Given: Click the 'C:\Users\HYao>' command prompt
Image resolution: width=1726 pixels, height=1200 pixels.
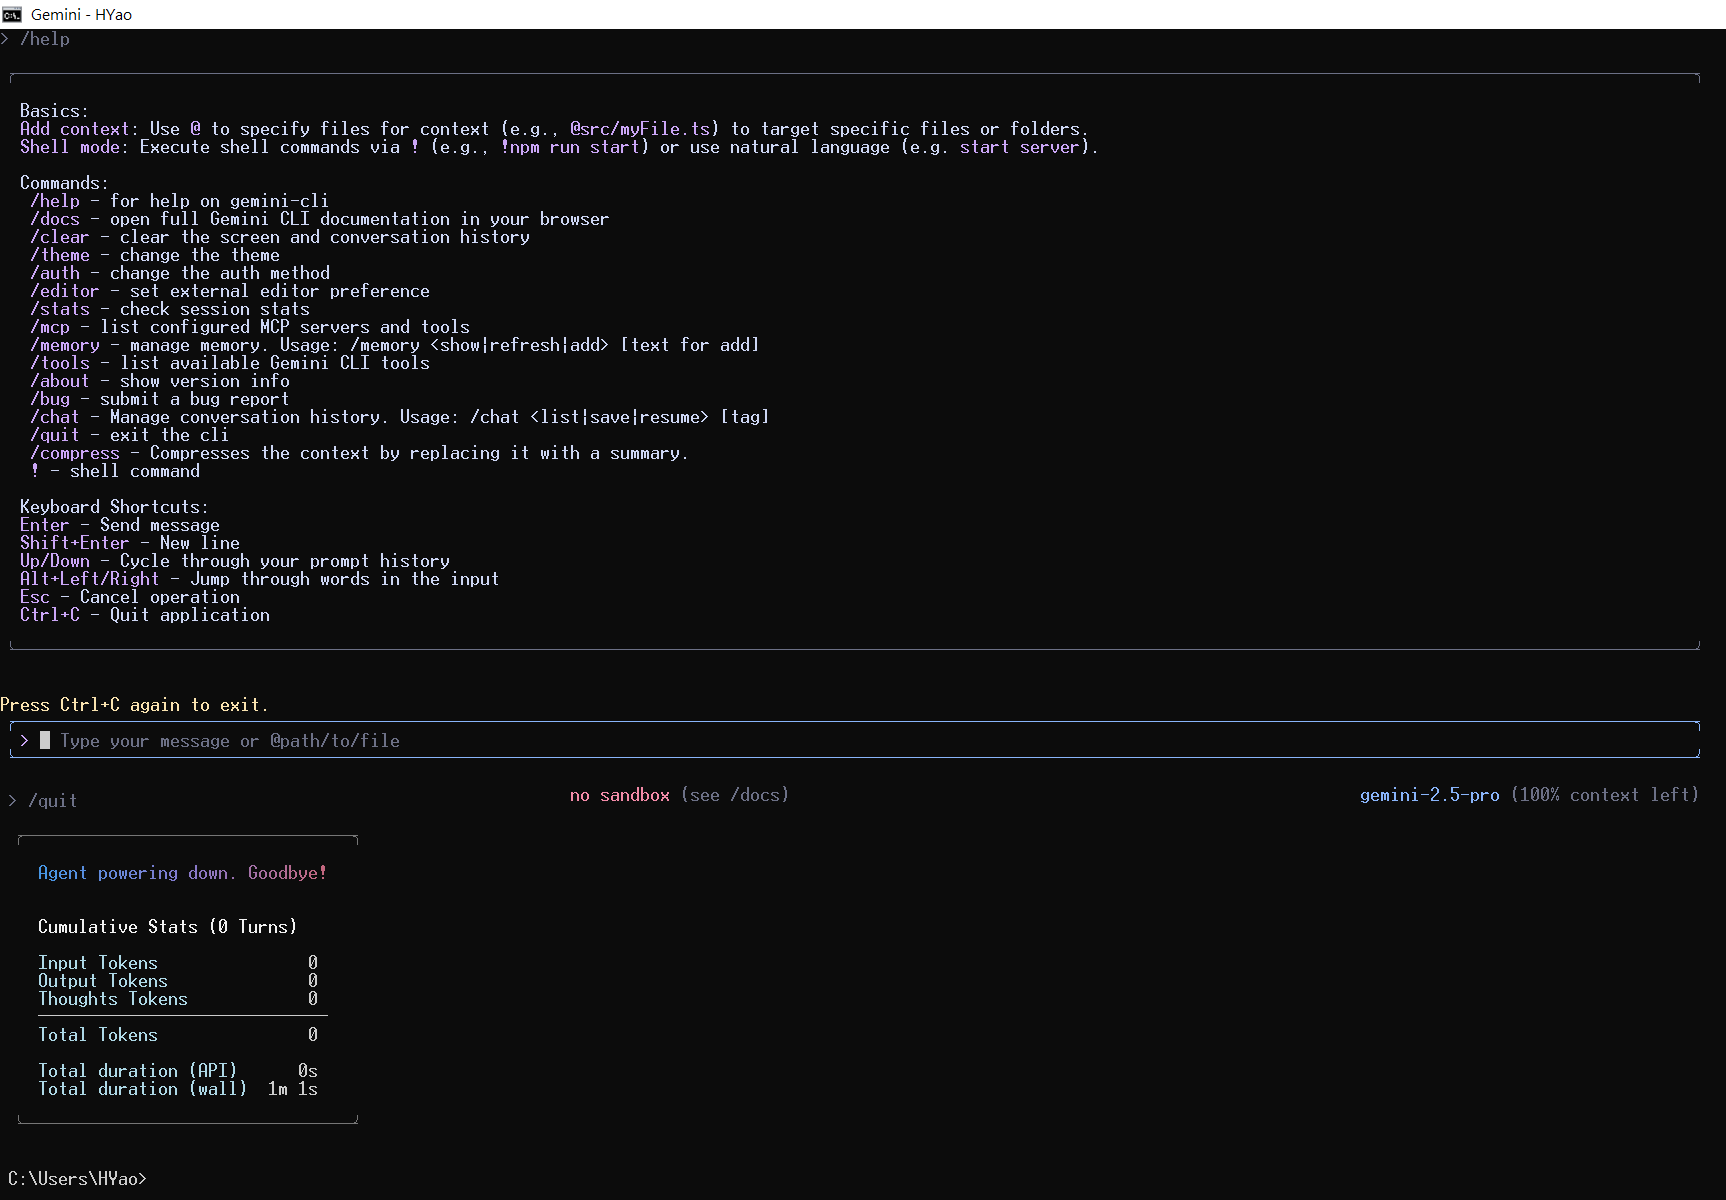Looking at the screenshot, I should (78, 1179).
